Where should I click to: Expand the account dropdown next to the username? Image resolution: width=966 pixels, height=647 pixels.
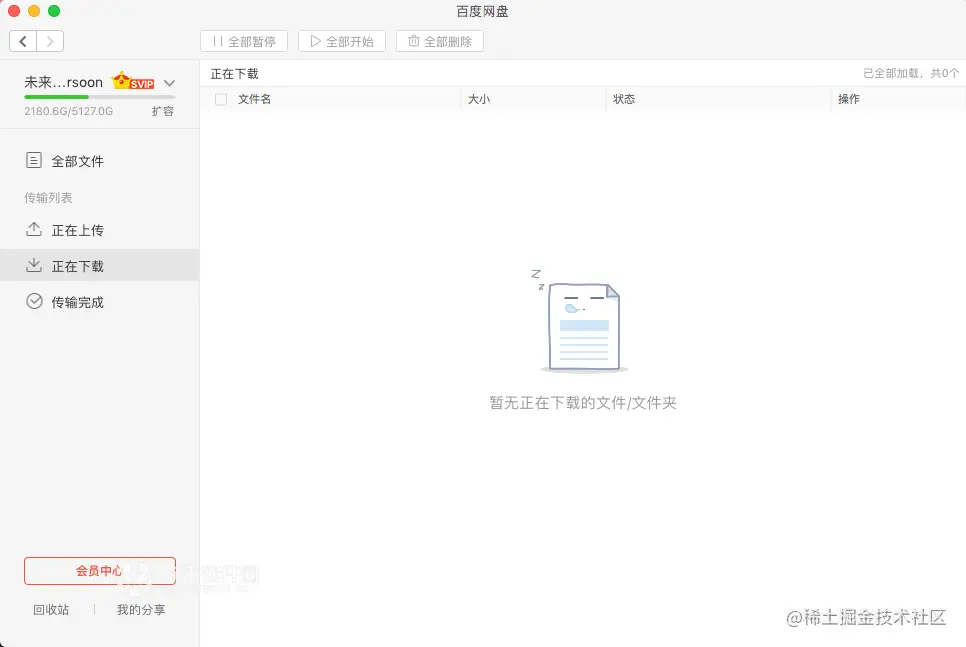coord(169,83)
